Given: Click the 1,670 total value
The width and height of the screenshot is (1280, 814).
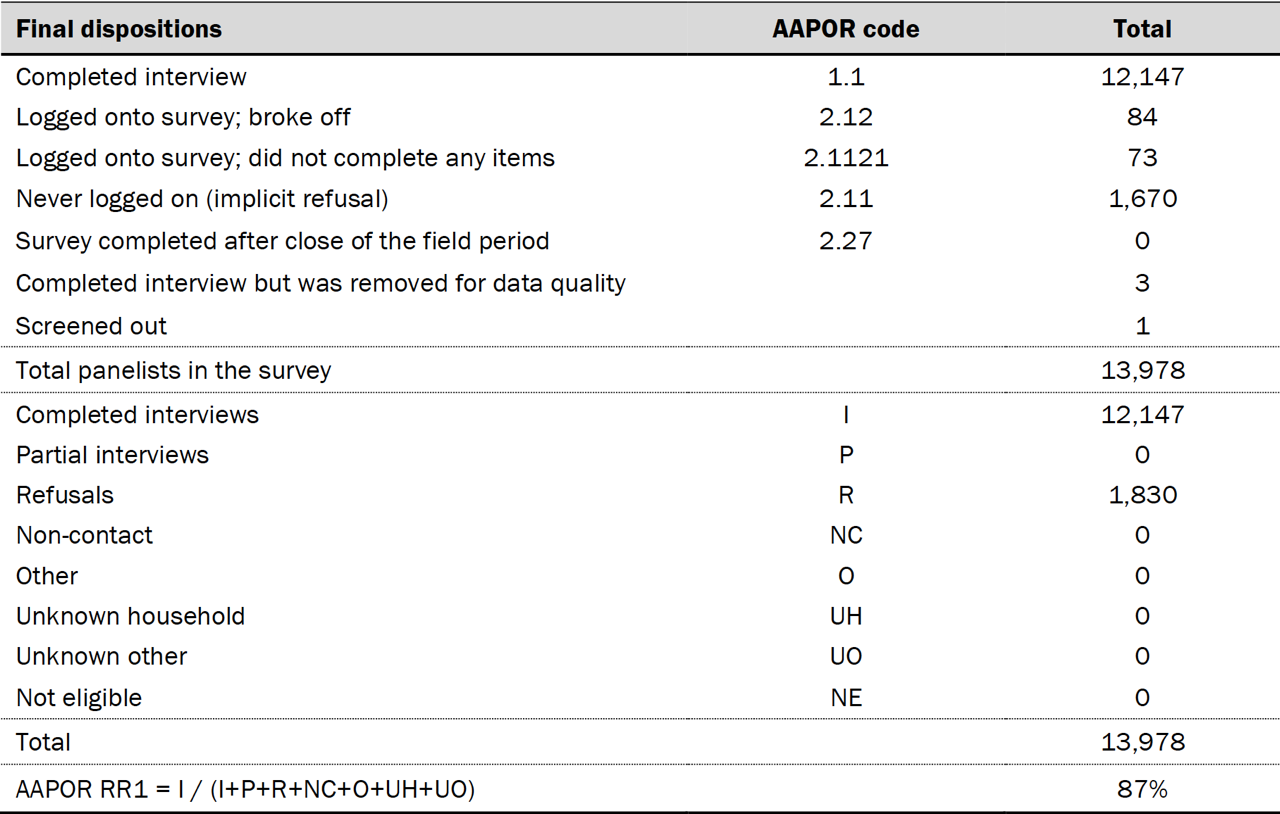Looking at the screenshot, I should 1142,199.
